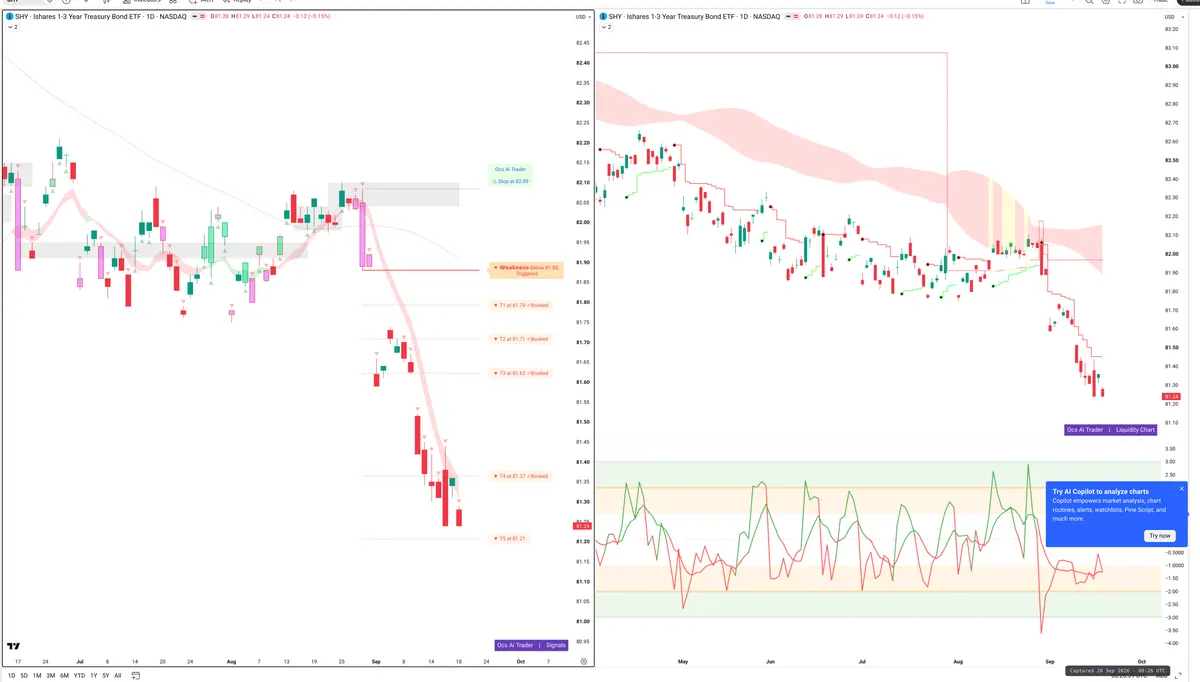Click the left chart's SHY Treasury Bond ETF title
Viewport: 1200px width, 682px height.
click(x=101, y=17)
